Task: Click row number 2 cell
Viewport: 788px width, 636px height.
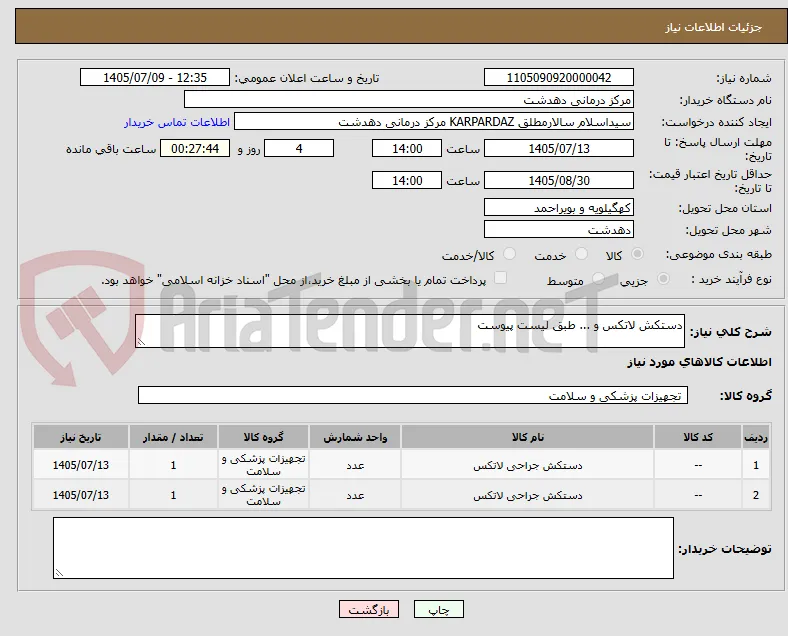Action: click(755, 495)
